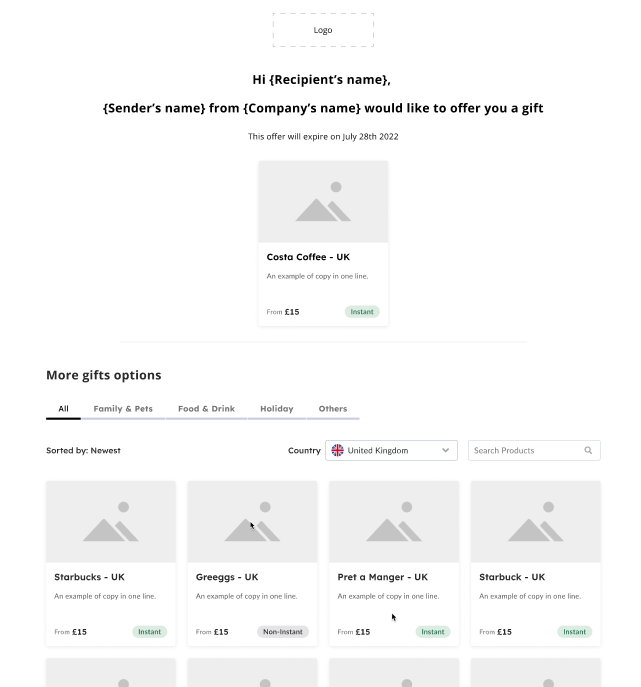
Task: Open the Starbucks - UK card image
Action: click(x=111, y=522)
